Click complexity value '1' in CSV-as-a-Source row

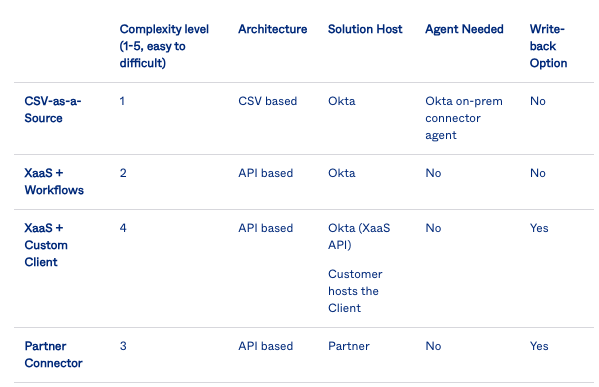tap(122, 101)
